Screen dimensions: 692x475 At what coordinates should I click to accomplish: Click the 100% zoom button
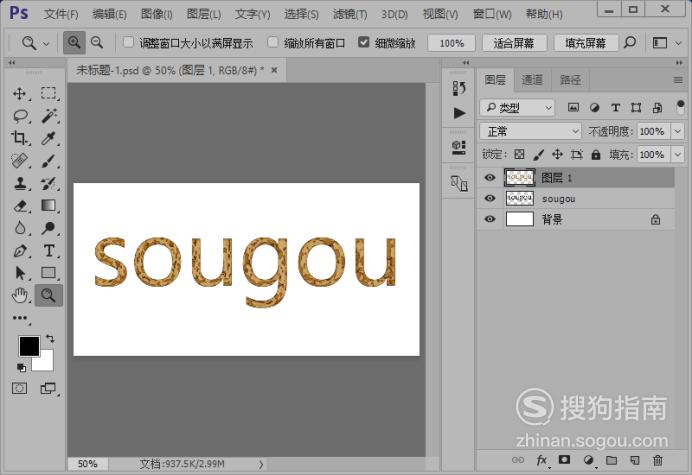451,43
